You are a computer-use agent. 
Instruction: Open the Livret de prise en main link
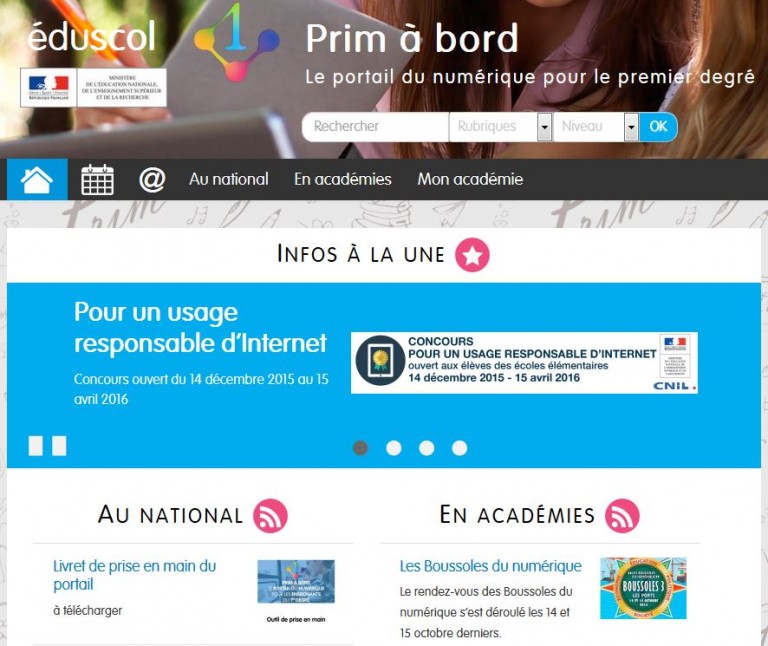point(135,575)
